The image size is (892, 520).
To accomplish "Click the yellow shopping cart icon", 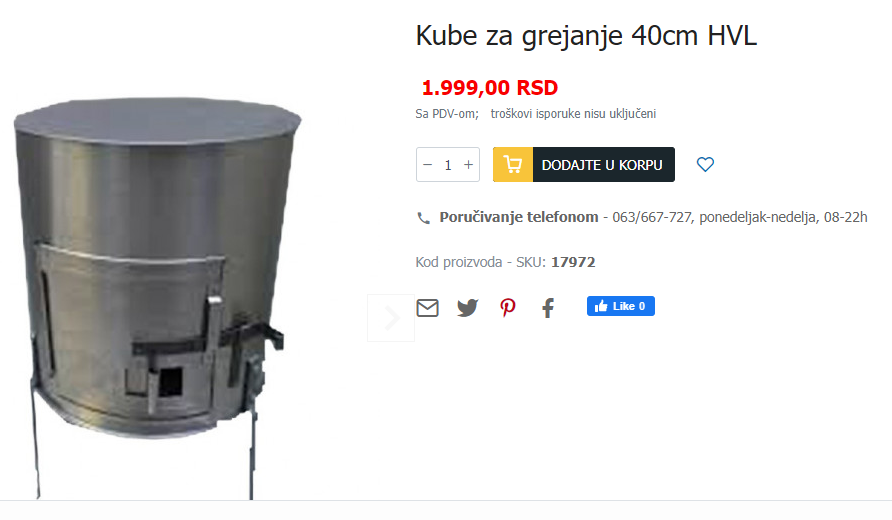I will [513, 165].
